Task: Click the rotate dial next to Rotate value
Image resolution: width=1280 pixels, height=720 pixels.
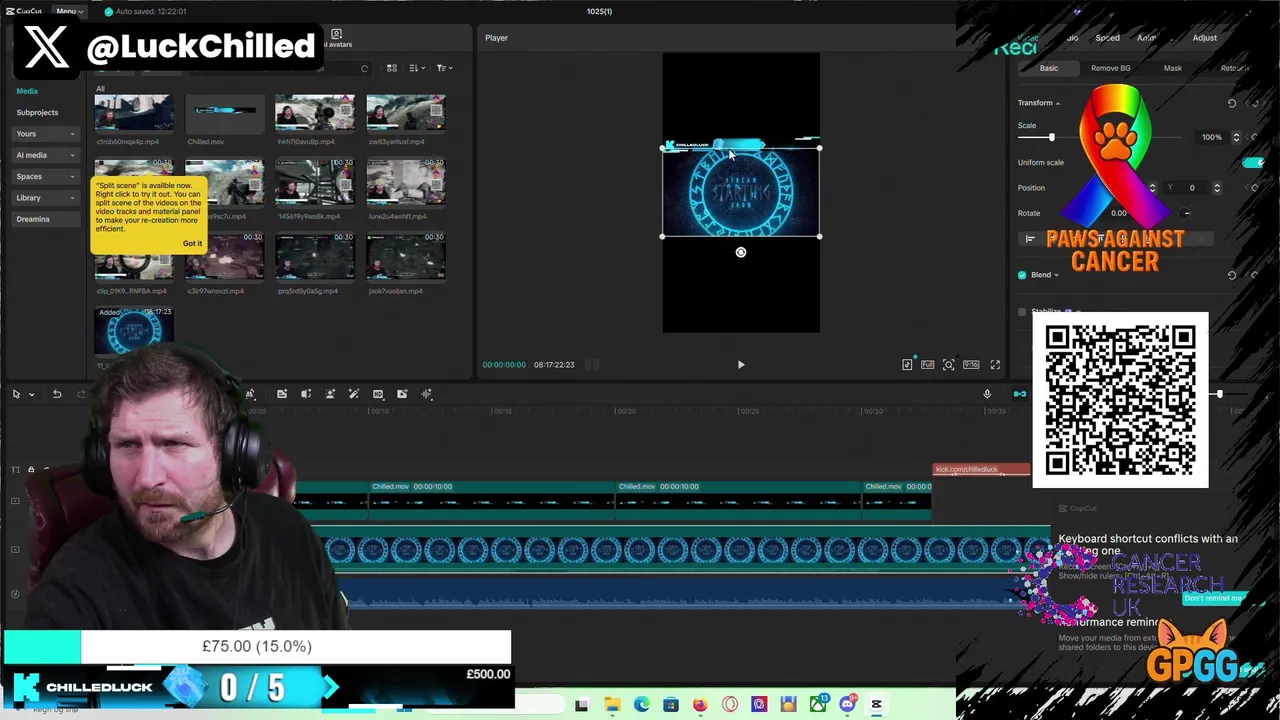Action: point(1186,213)
